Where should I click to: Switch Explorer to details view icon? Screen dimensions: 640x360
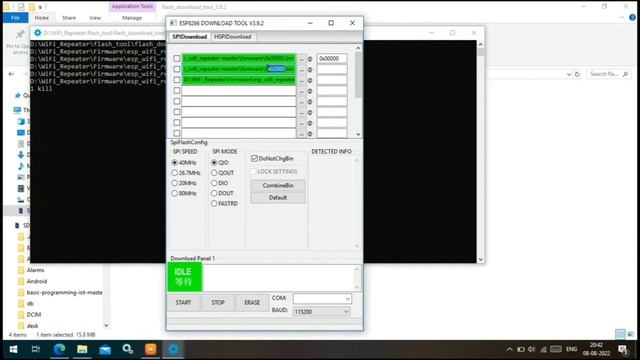(620, 334)
